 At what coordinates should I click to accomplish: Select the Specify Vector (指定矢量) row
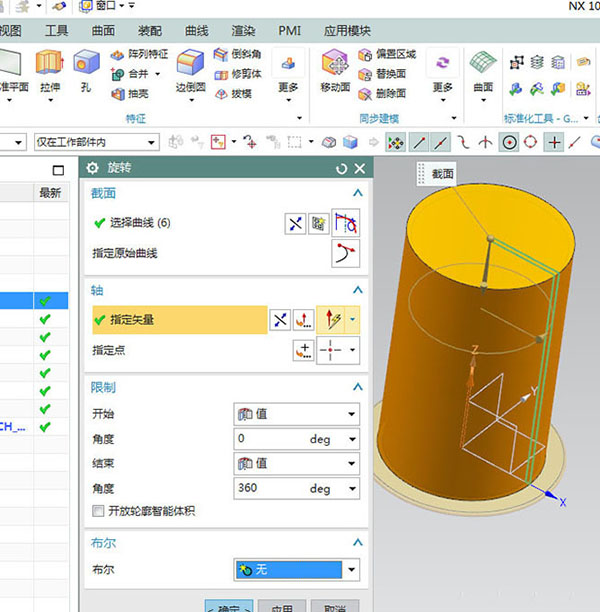[180, 320]
